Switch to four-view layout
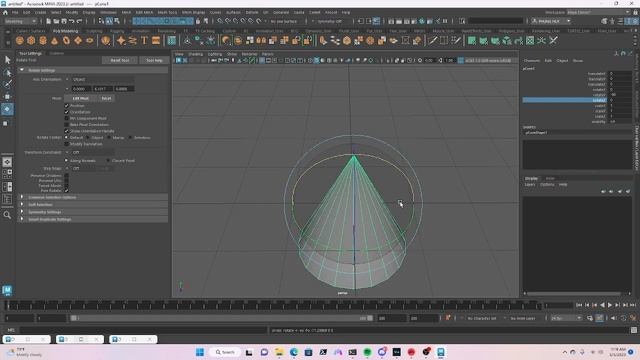Image resolution: width=640 pixels, height=360 pixels. point(7,174)
